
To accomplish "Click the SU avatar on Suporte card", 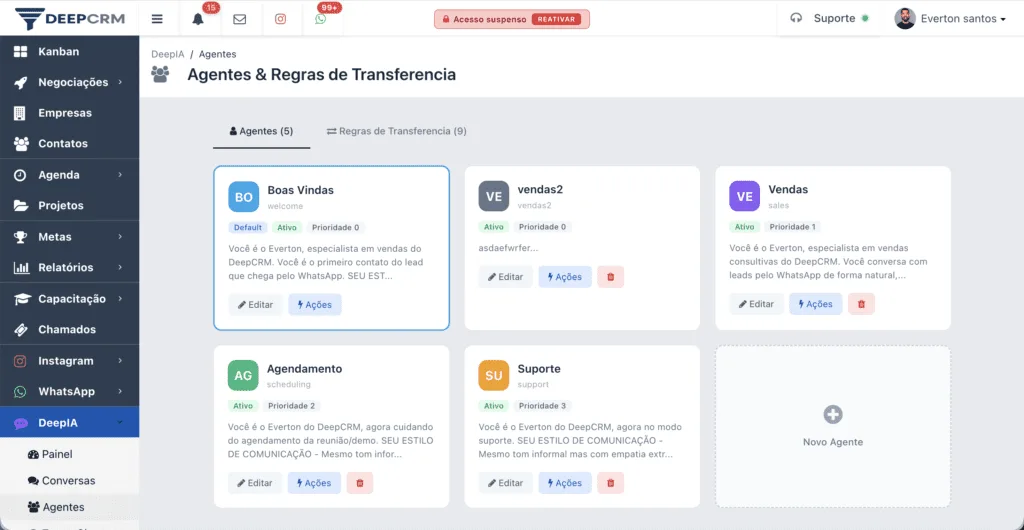I will point(494,375).
